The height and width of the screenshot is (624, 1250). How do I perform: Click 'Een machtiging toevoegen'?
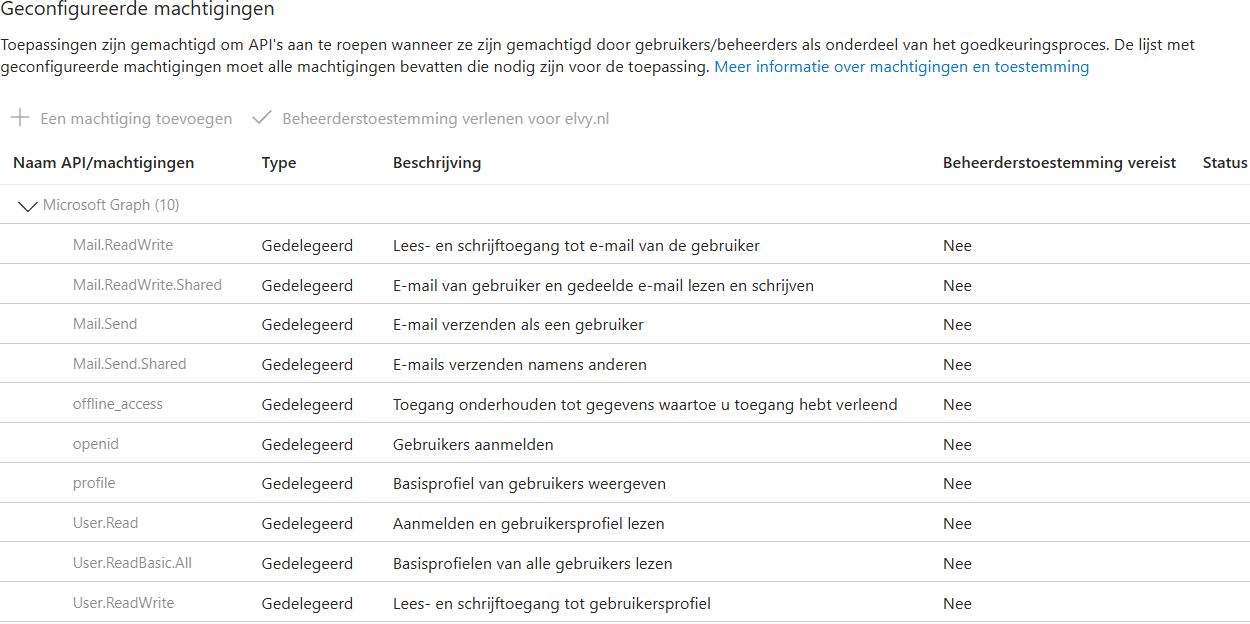[135, 118]
